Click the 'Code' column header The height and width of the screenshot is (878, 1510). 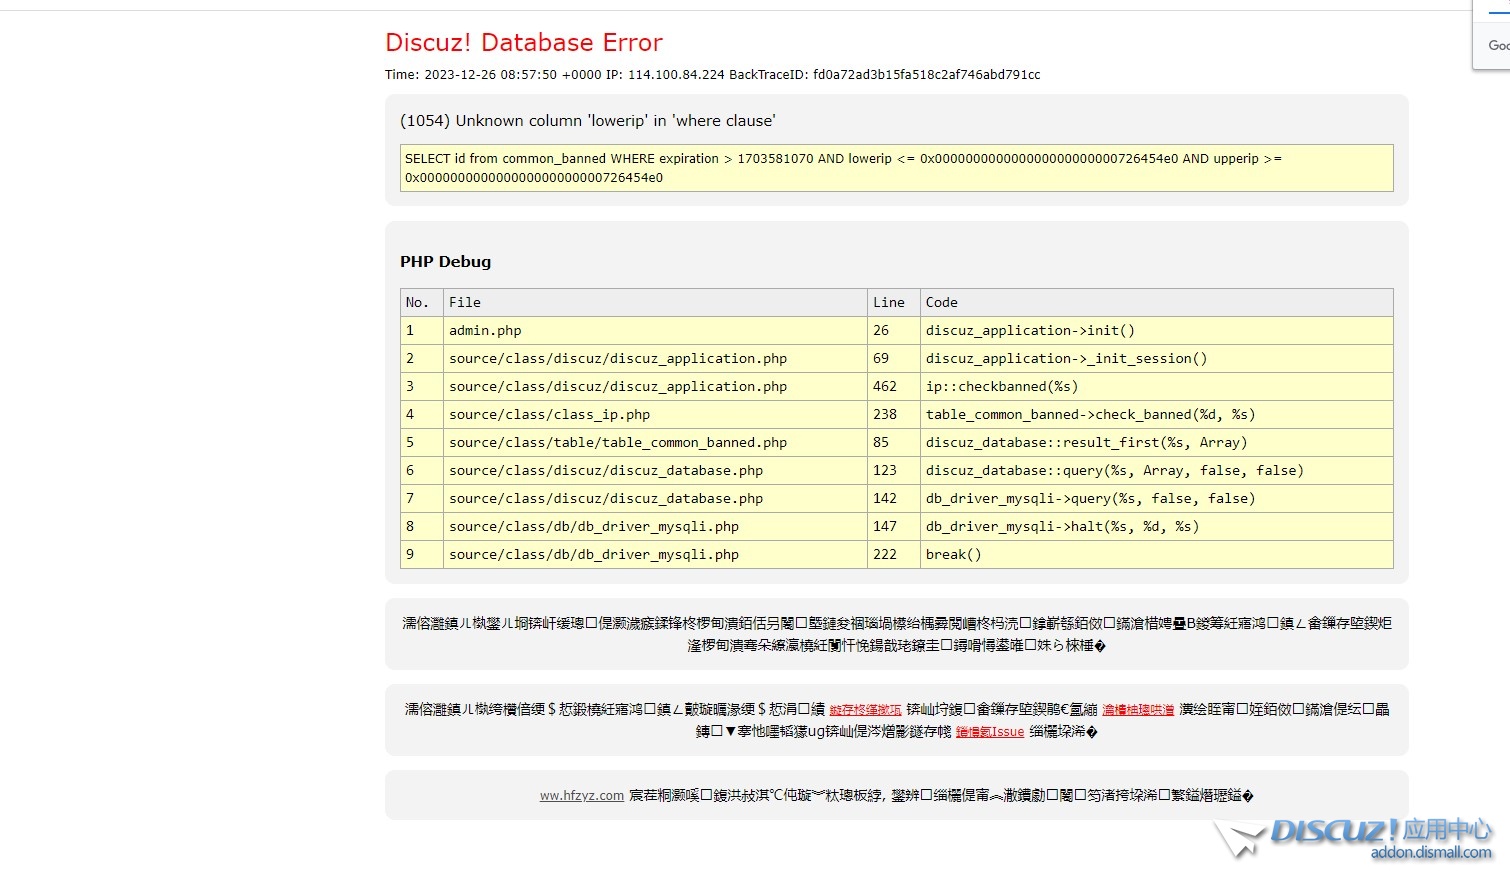pos(1157,302)
